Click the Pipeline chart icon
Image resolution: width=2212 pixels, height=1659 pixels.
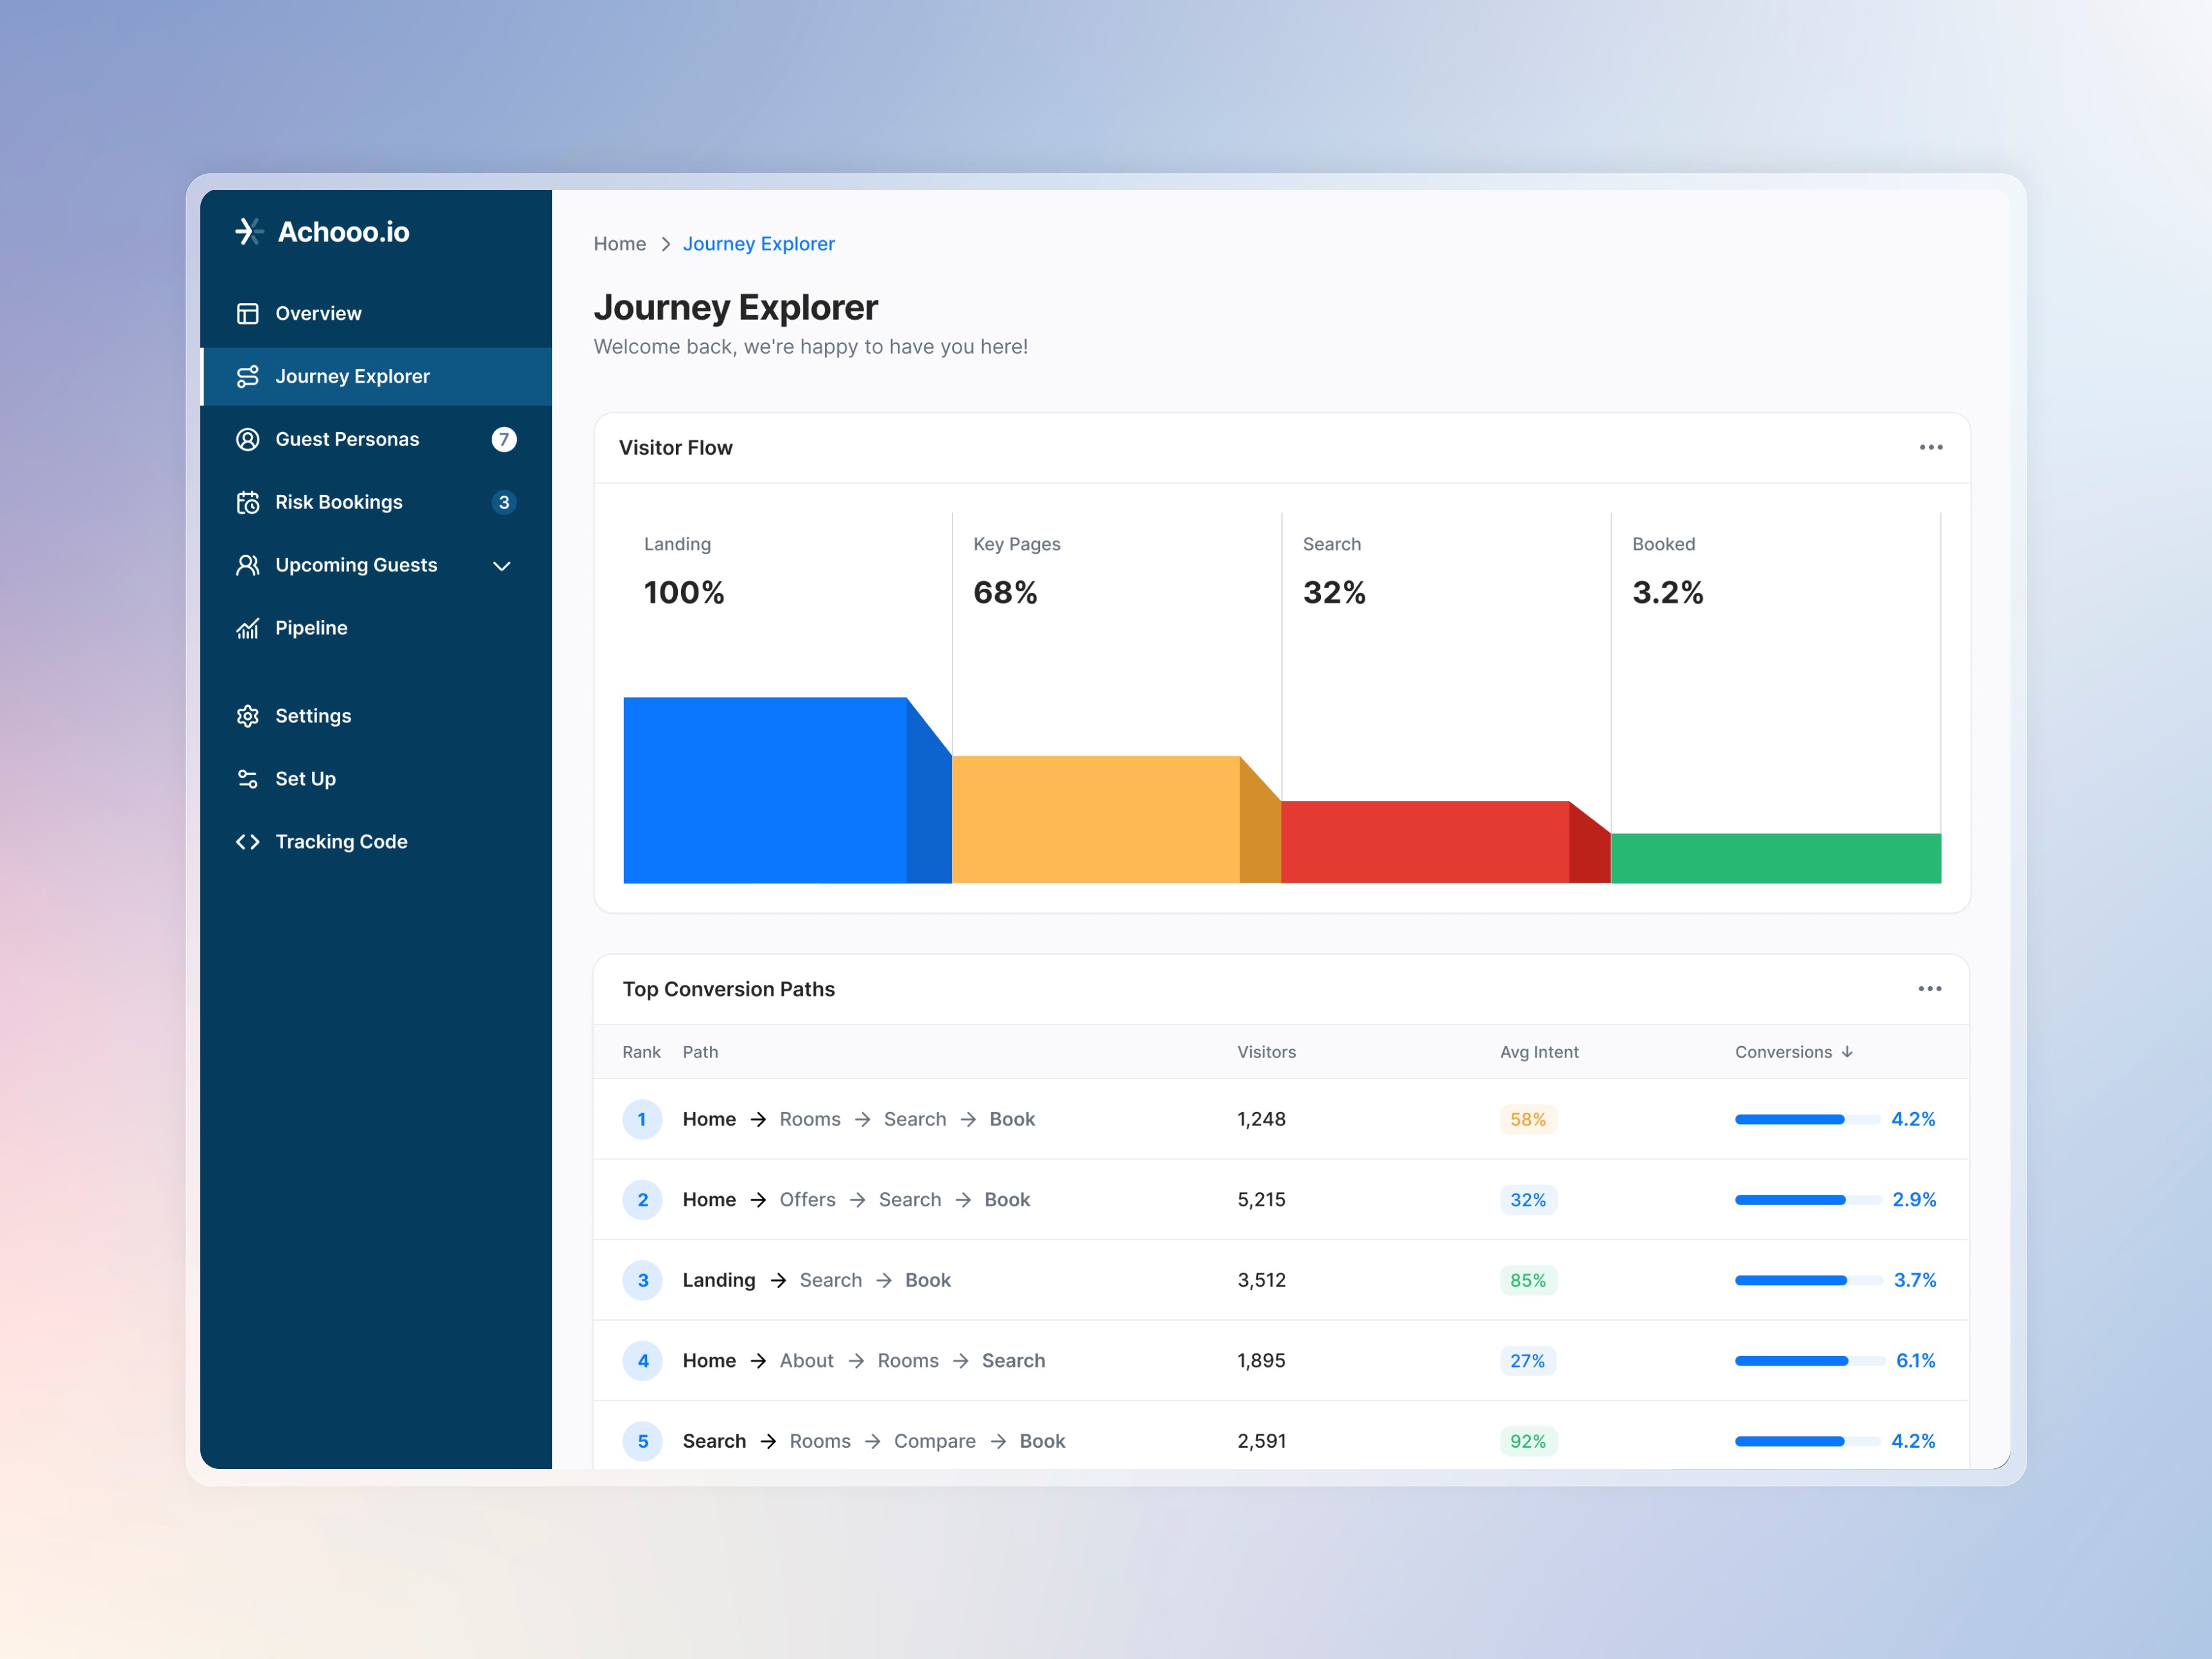247,628
